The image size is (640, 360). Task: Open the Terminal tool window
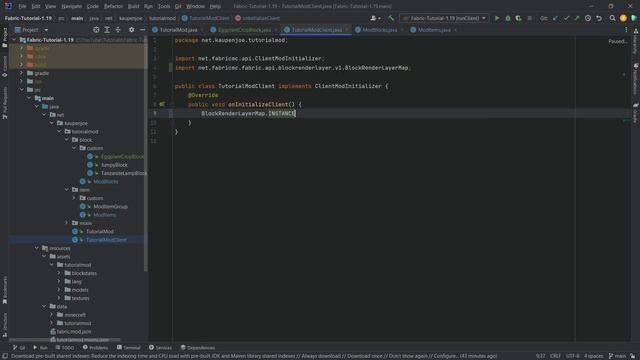click(x=129, y=348)
